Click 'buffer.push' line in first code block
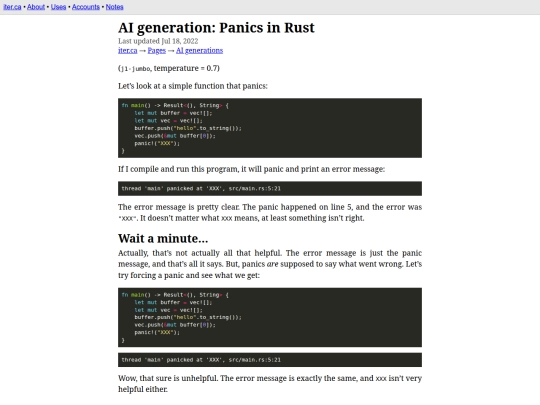 tap(188, 128)
